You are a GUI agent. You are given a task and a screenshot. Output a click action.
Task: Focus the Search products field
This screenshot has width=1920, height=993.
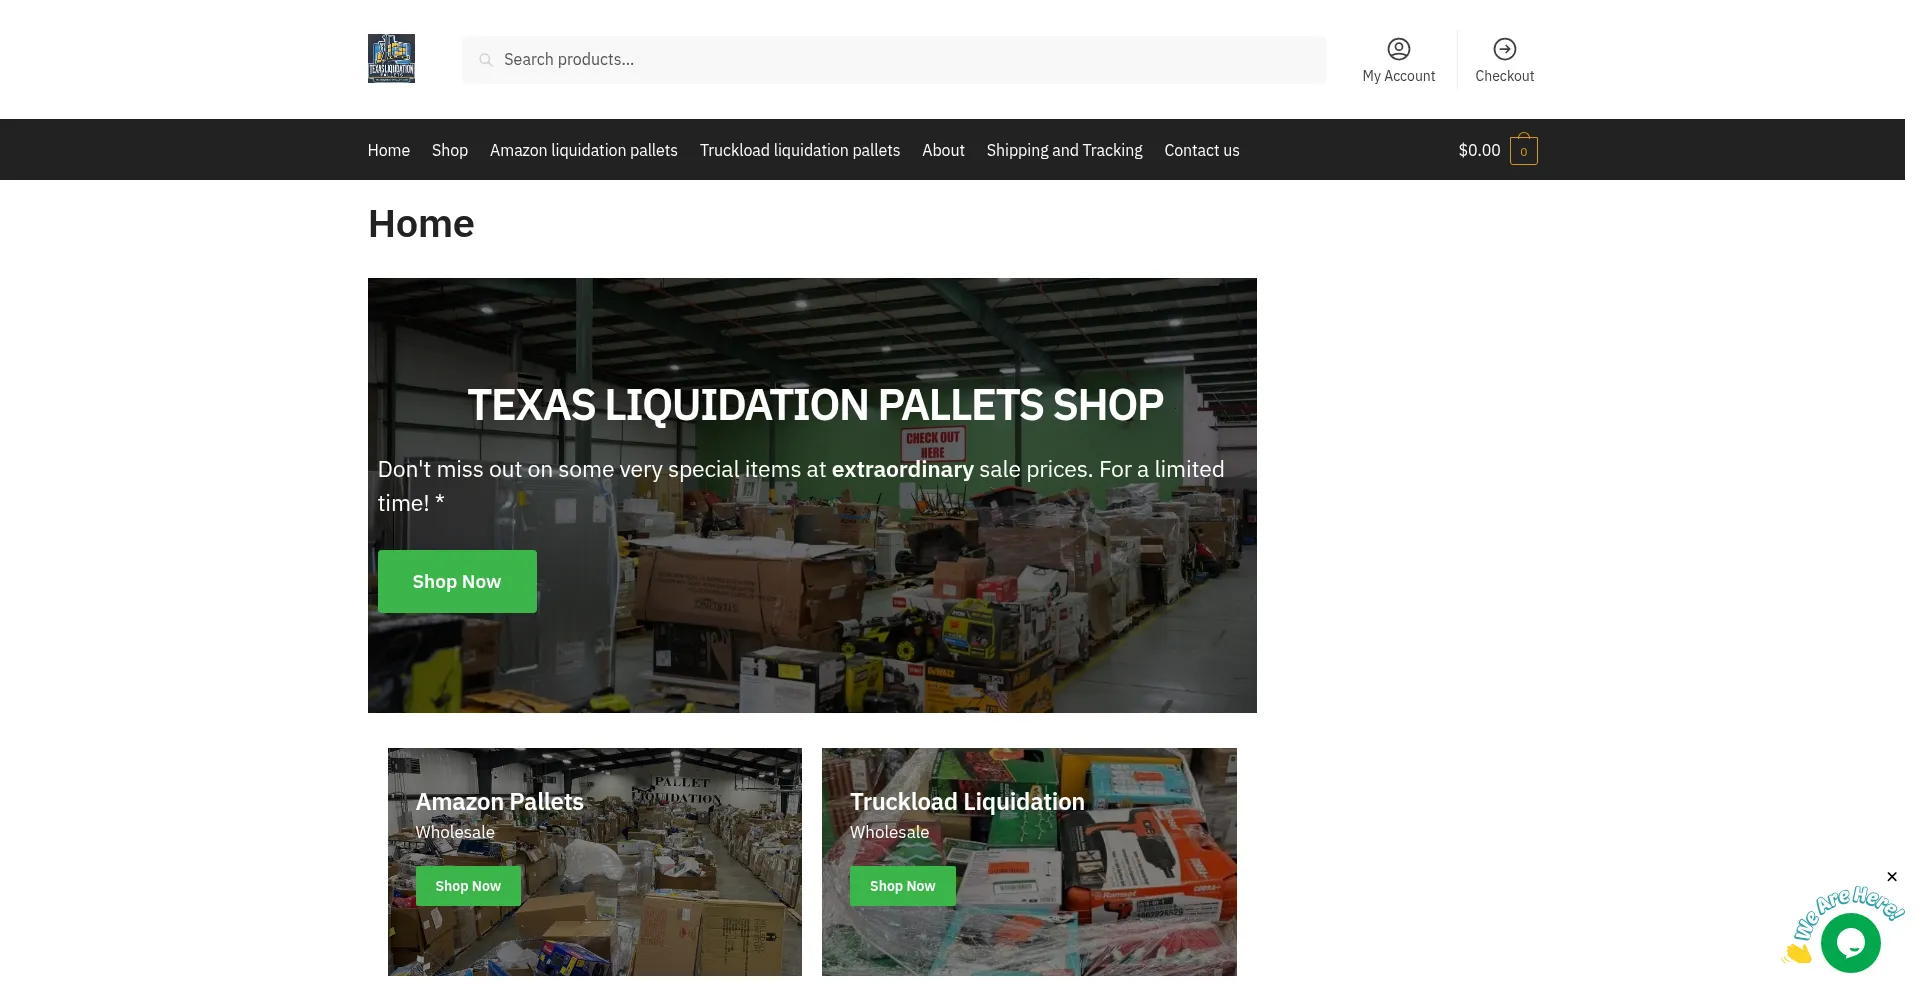point(894,60)
